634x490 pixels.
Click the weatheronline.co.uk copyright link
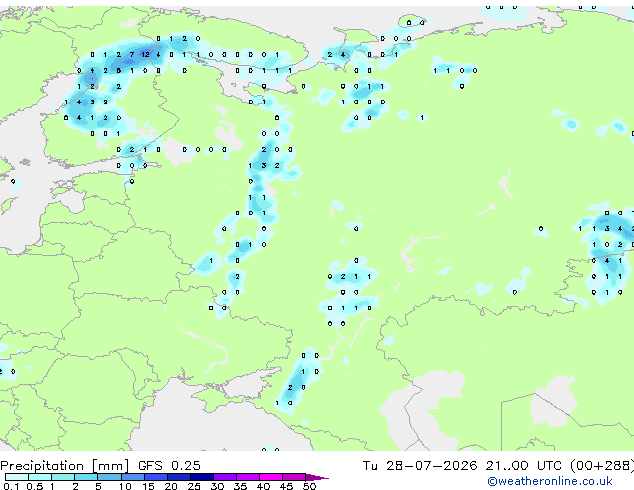click(x=549, y=481)
